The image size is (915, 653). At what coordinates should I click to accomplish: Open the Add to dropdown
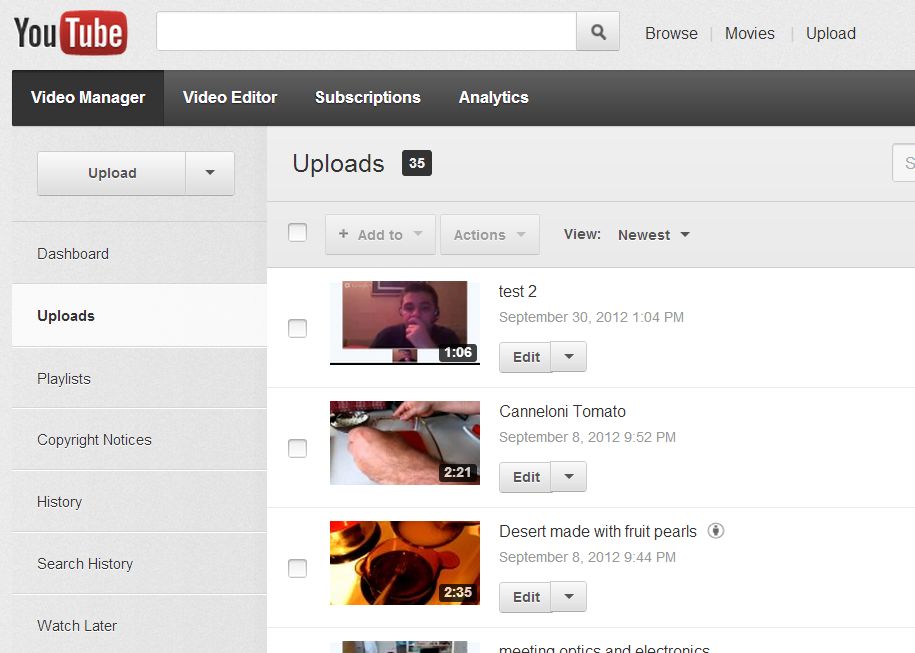click(x=380, y=235)
